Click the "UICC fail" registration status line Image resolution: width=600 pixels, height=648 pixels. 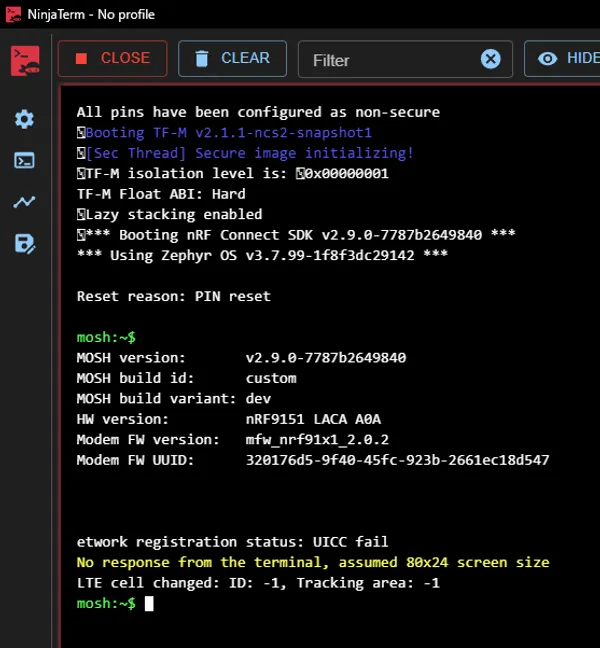[232, 542]
